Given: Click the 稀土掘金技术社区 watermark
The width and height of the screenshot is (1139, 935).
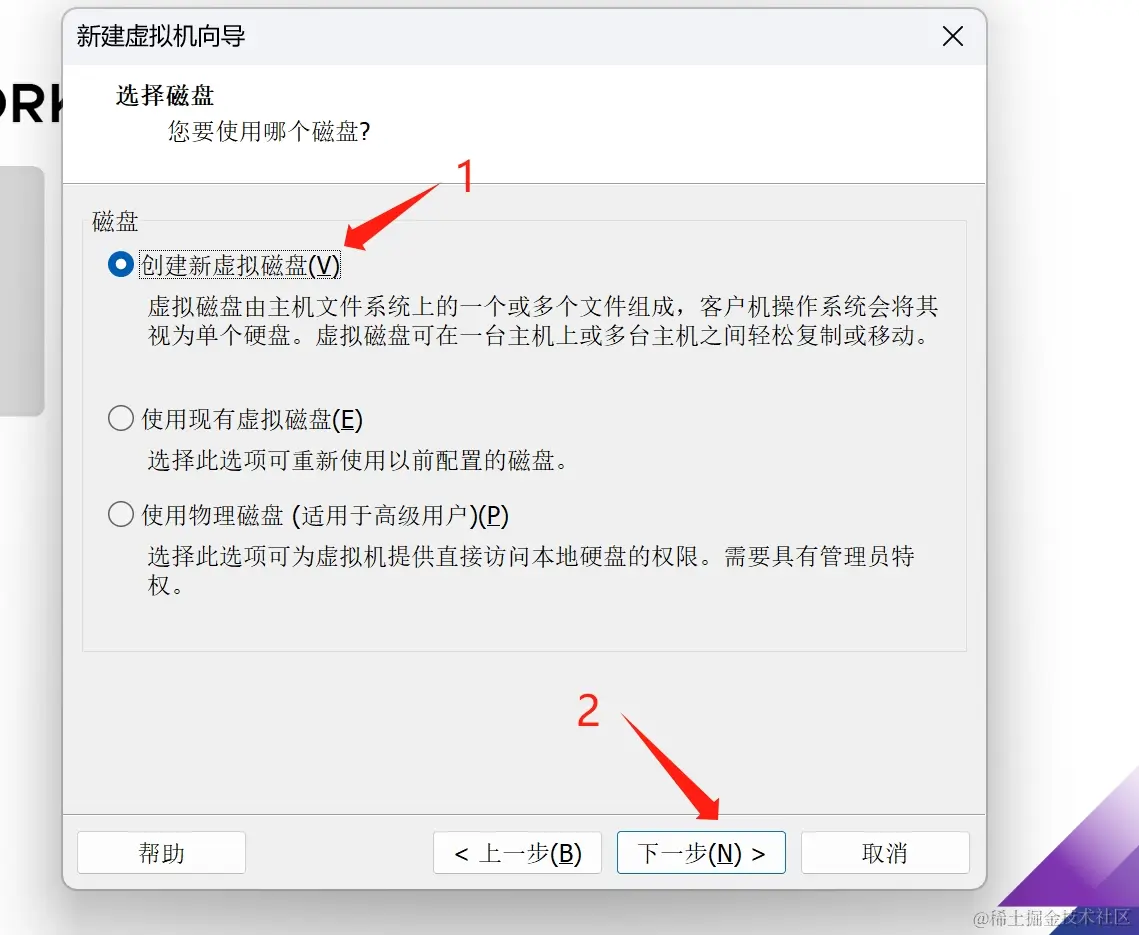Looking at the screenshot, I should click(1052, 918).
